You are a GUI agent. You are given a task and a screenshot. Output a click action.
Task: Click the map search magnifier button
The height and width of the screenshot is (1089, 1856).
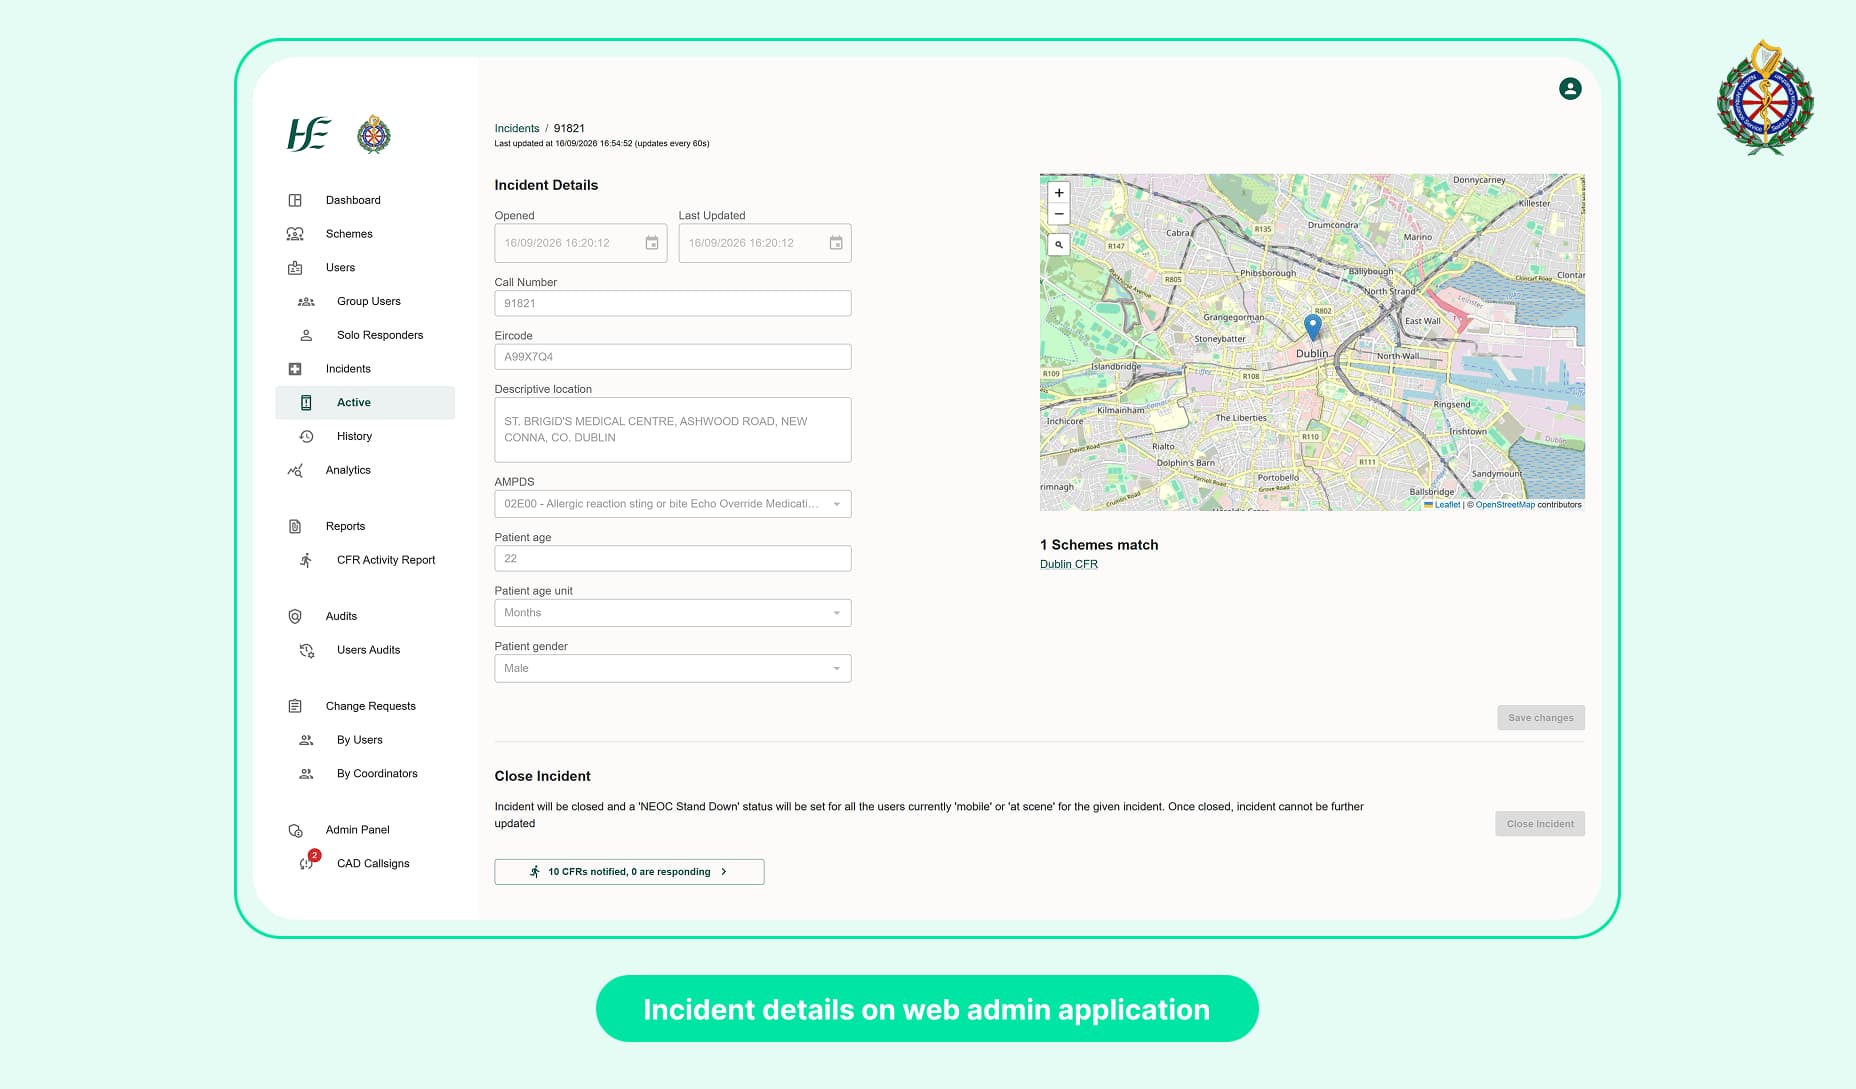[1059, 244]
